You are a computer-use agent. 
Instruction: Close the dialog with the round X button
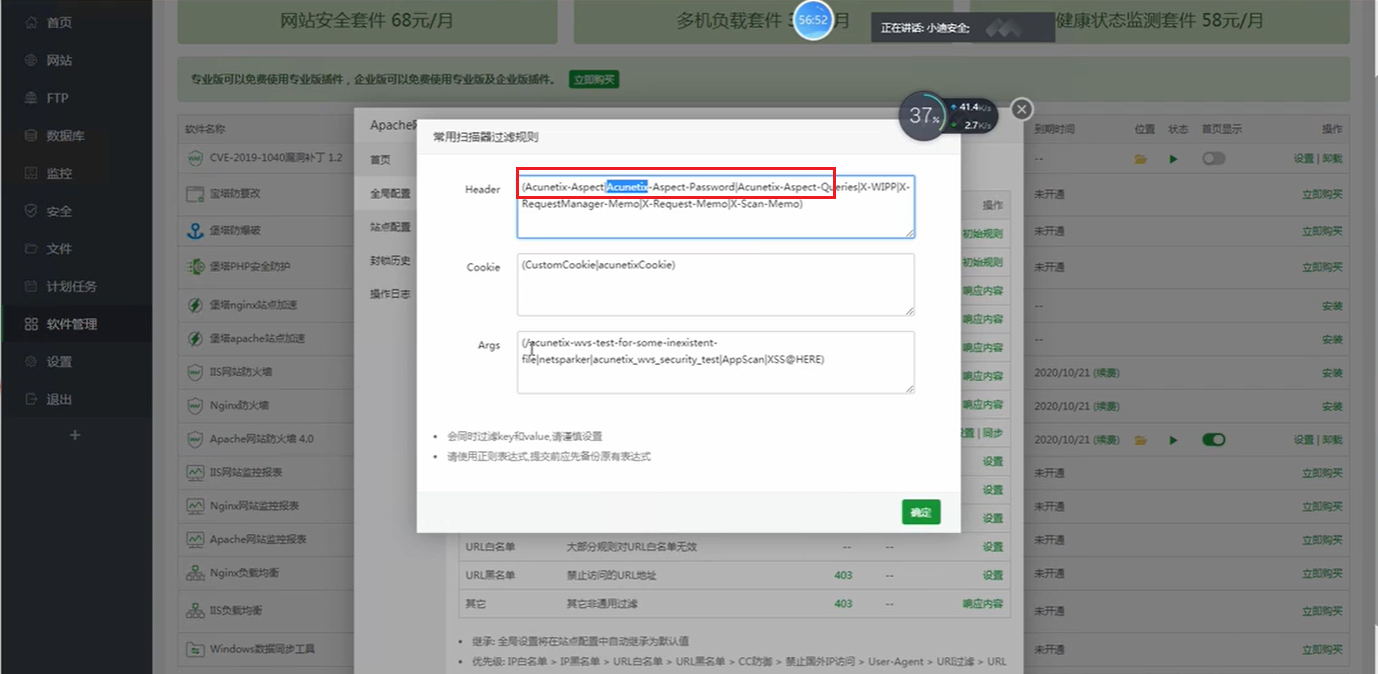point(1021,109)
